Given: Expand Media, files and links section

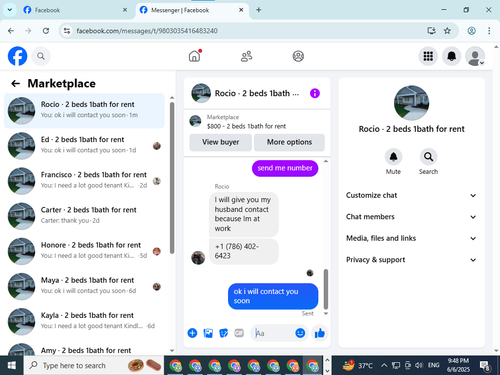Looking at the screenshot, I should point(411,238).
